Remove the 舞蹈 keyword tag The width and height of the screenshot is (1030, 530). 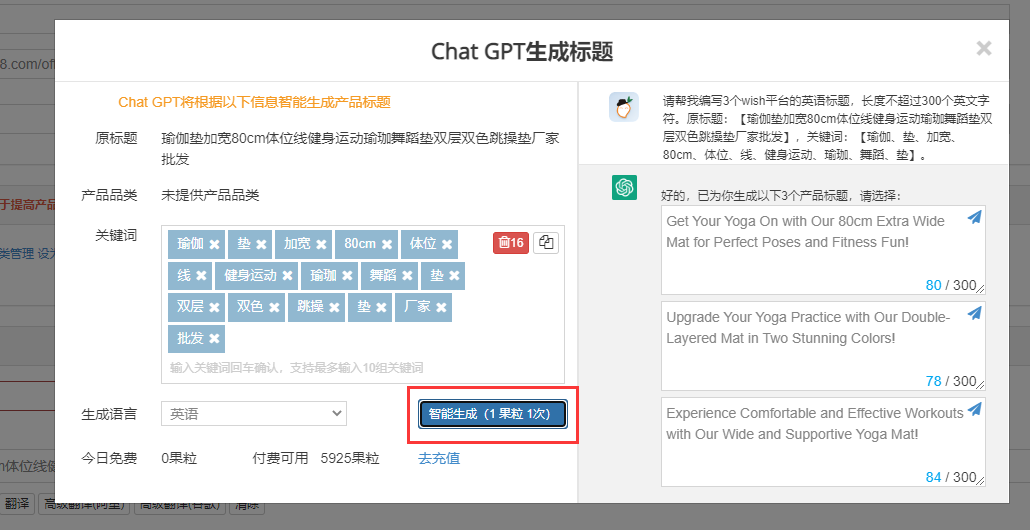pos(407,276)
